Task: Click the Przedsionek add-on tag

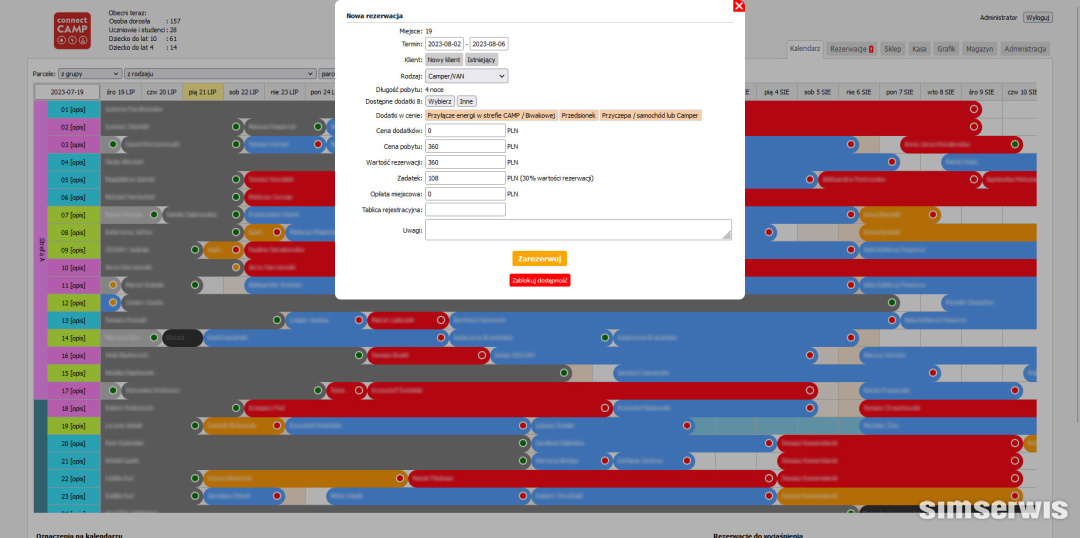Action: 578,116
